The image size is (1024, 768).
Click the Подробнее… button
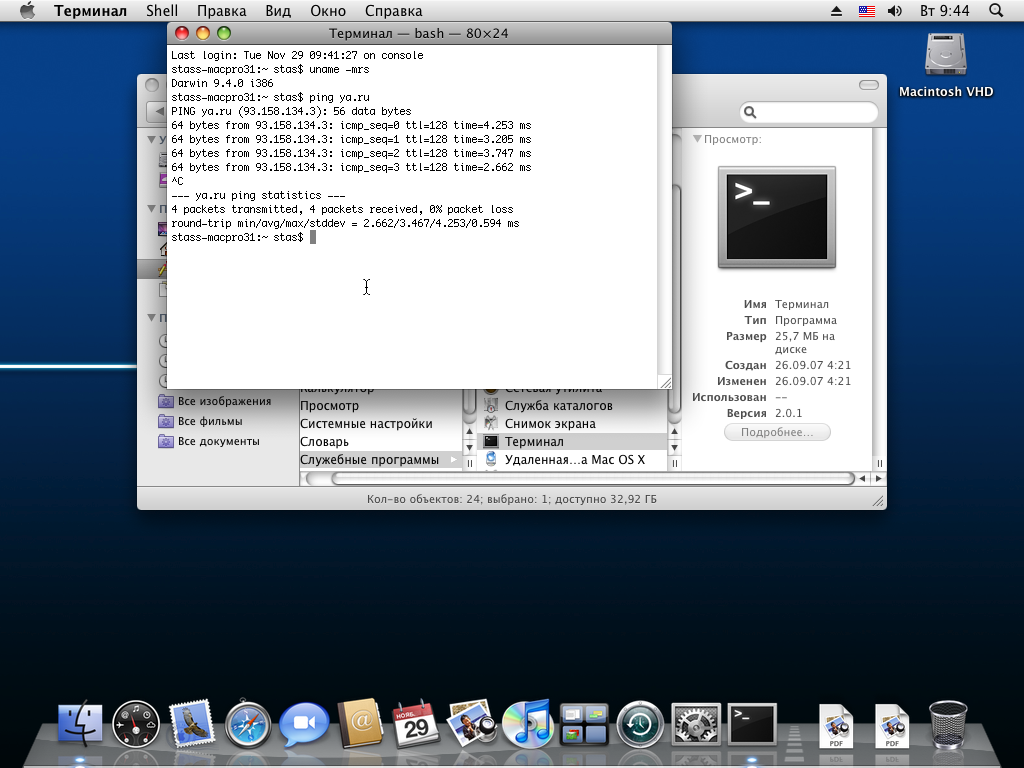pos(777,433)
